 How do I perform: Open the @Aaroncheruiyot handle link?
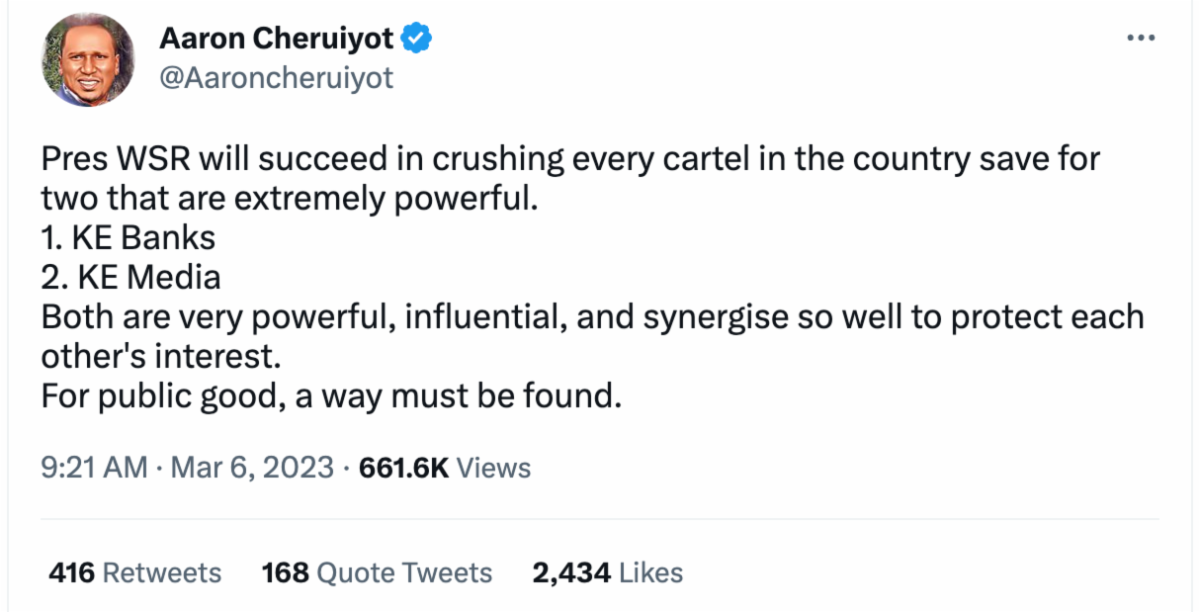click(276, 78)
